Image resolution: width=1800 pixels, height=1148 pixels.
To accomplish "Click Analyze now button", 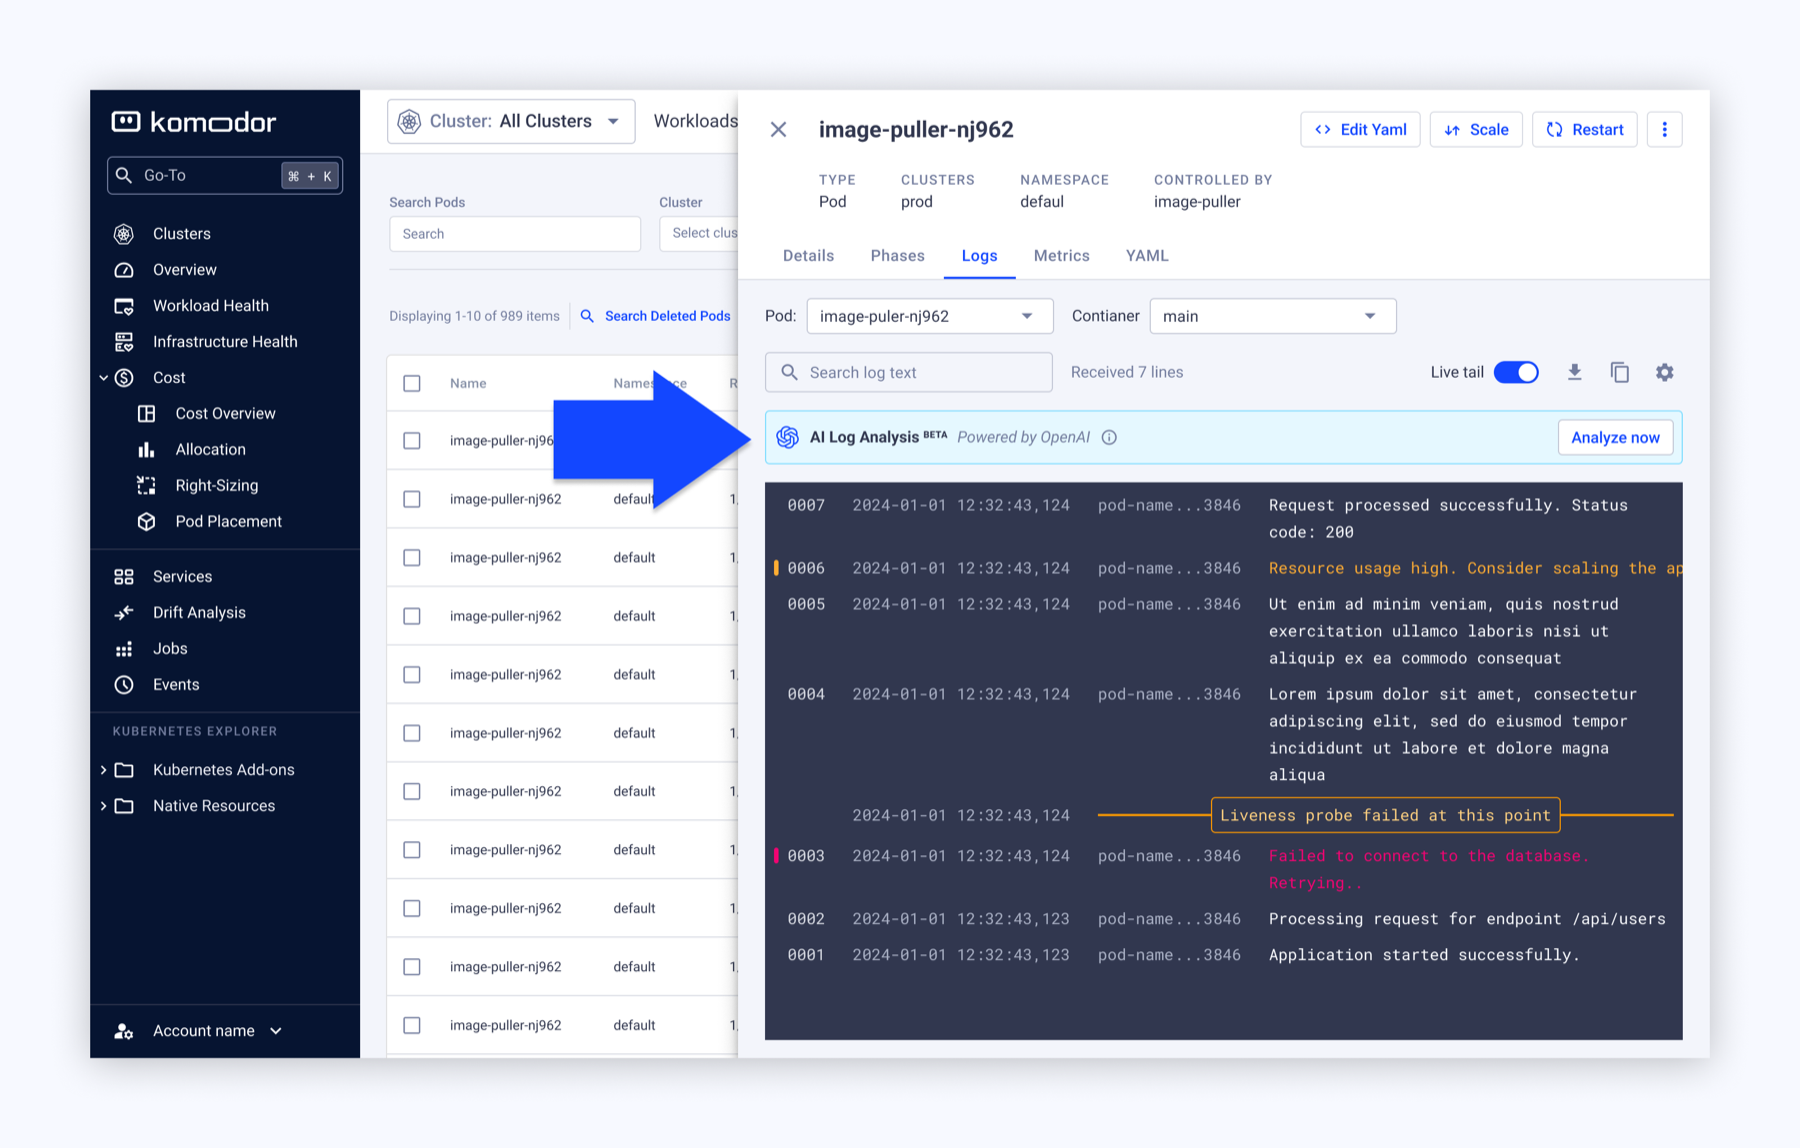I will pos(1615,437).
